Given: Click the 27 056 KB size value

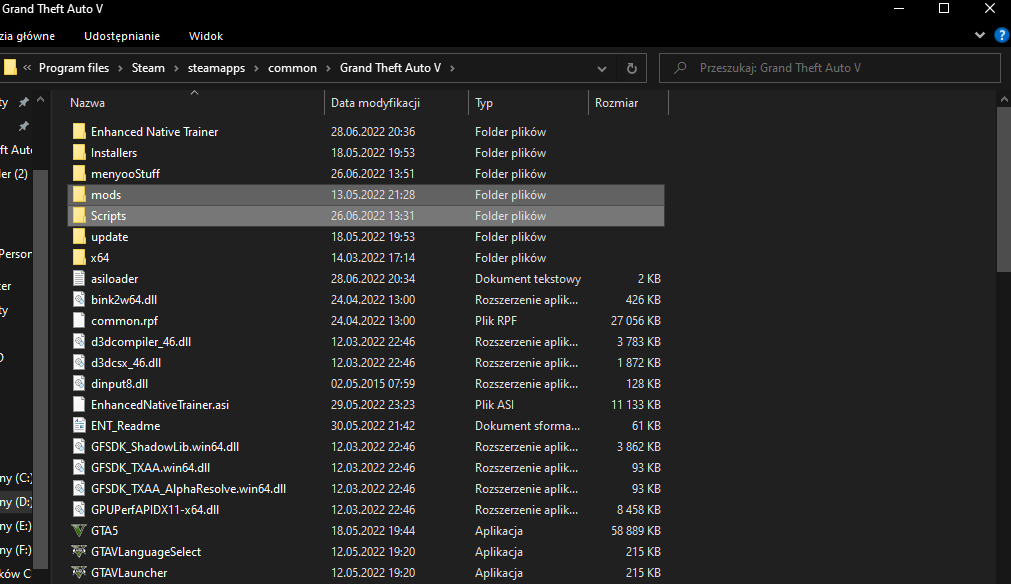Looking at the screenshot, I should [x=636, y=320].
